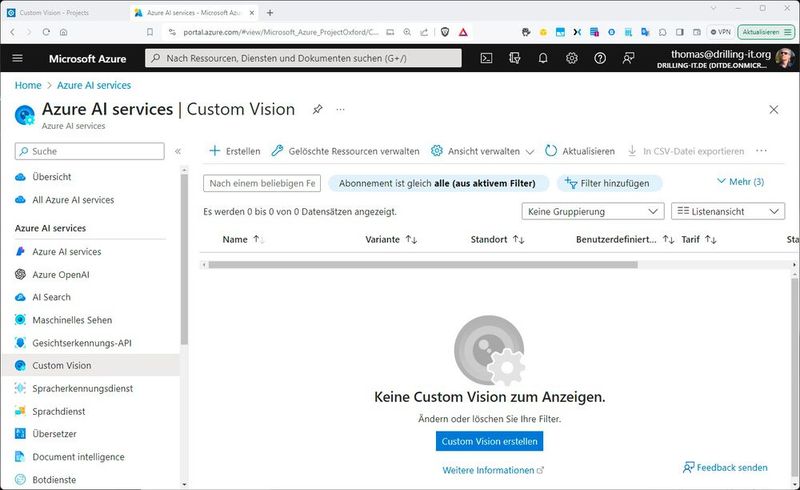This screenshot has width=800, height=490.
Task: Click the sidebar vertical scrollbar
Action: [x=184, y=259]
